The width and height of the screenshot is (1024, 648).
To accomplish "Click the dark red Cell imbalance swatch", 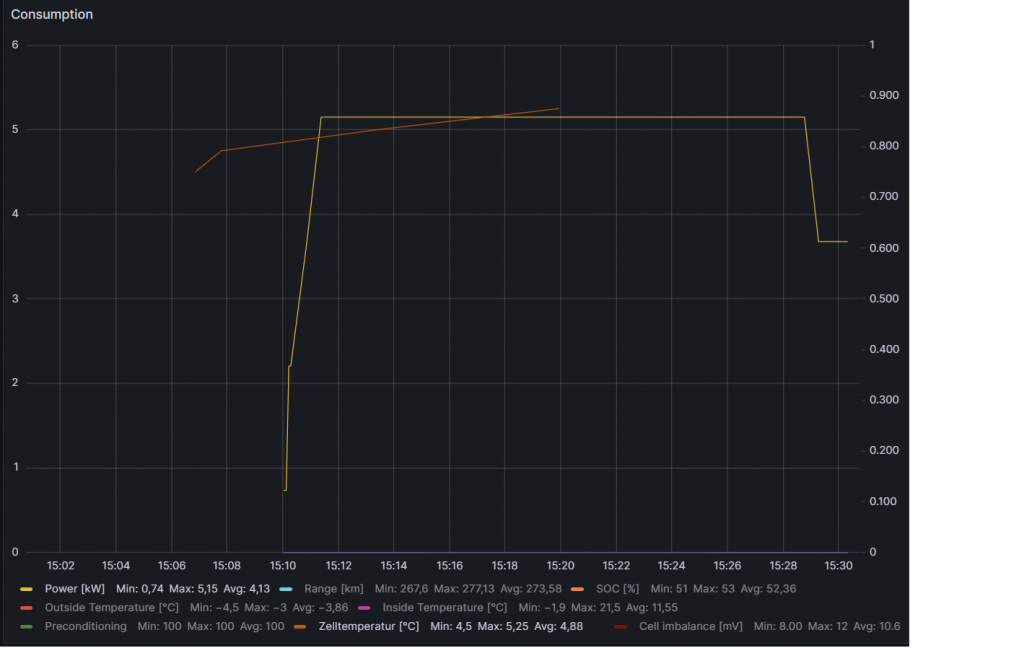I will click(620, 626).
